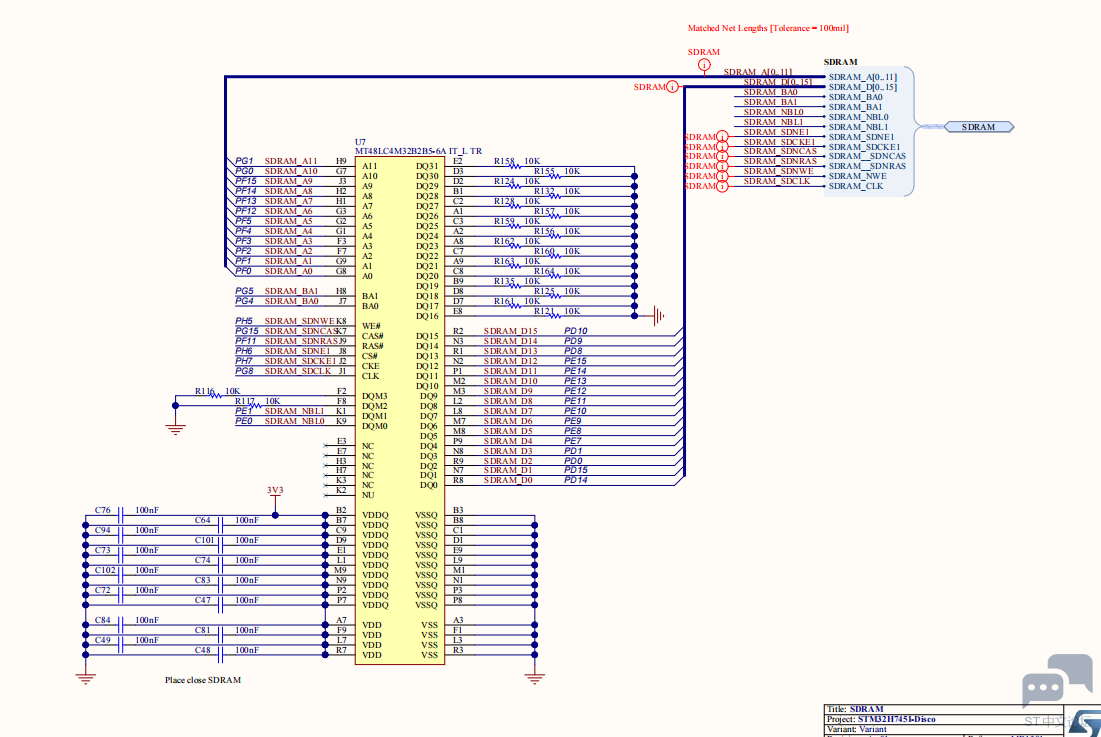Select net label SDRAM_D15
The height and width of the screenshot is (737, 1101).
click(510, 331)
